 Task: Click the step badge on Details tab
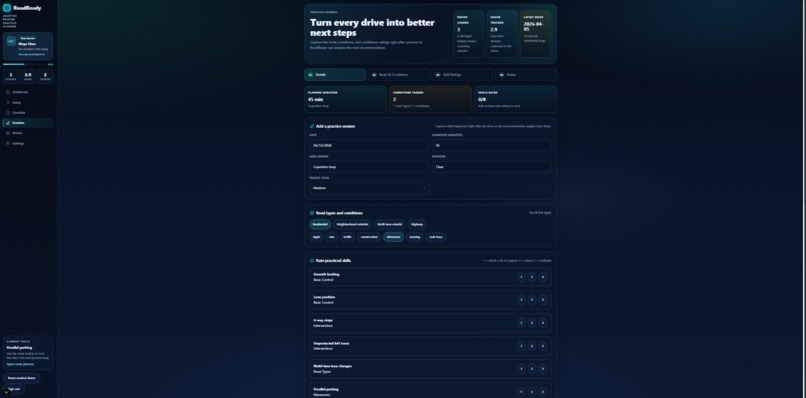(x=310, y=75)
